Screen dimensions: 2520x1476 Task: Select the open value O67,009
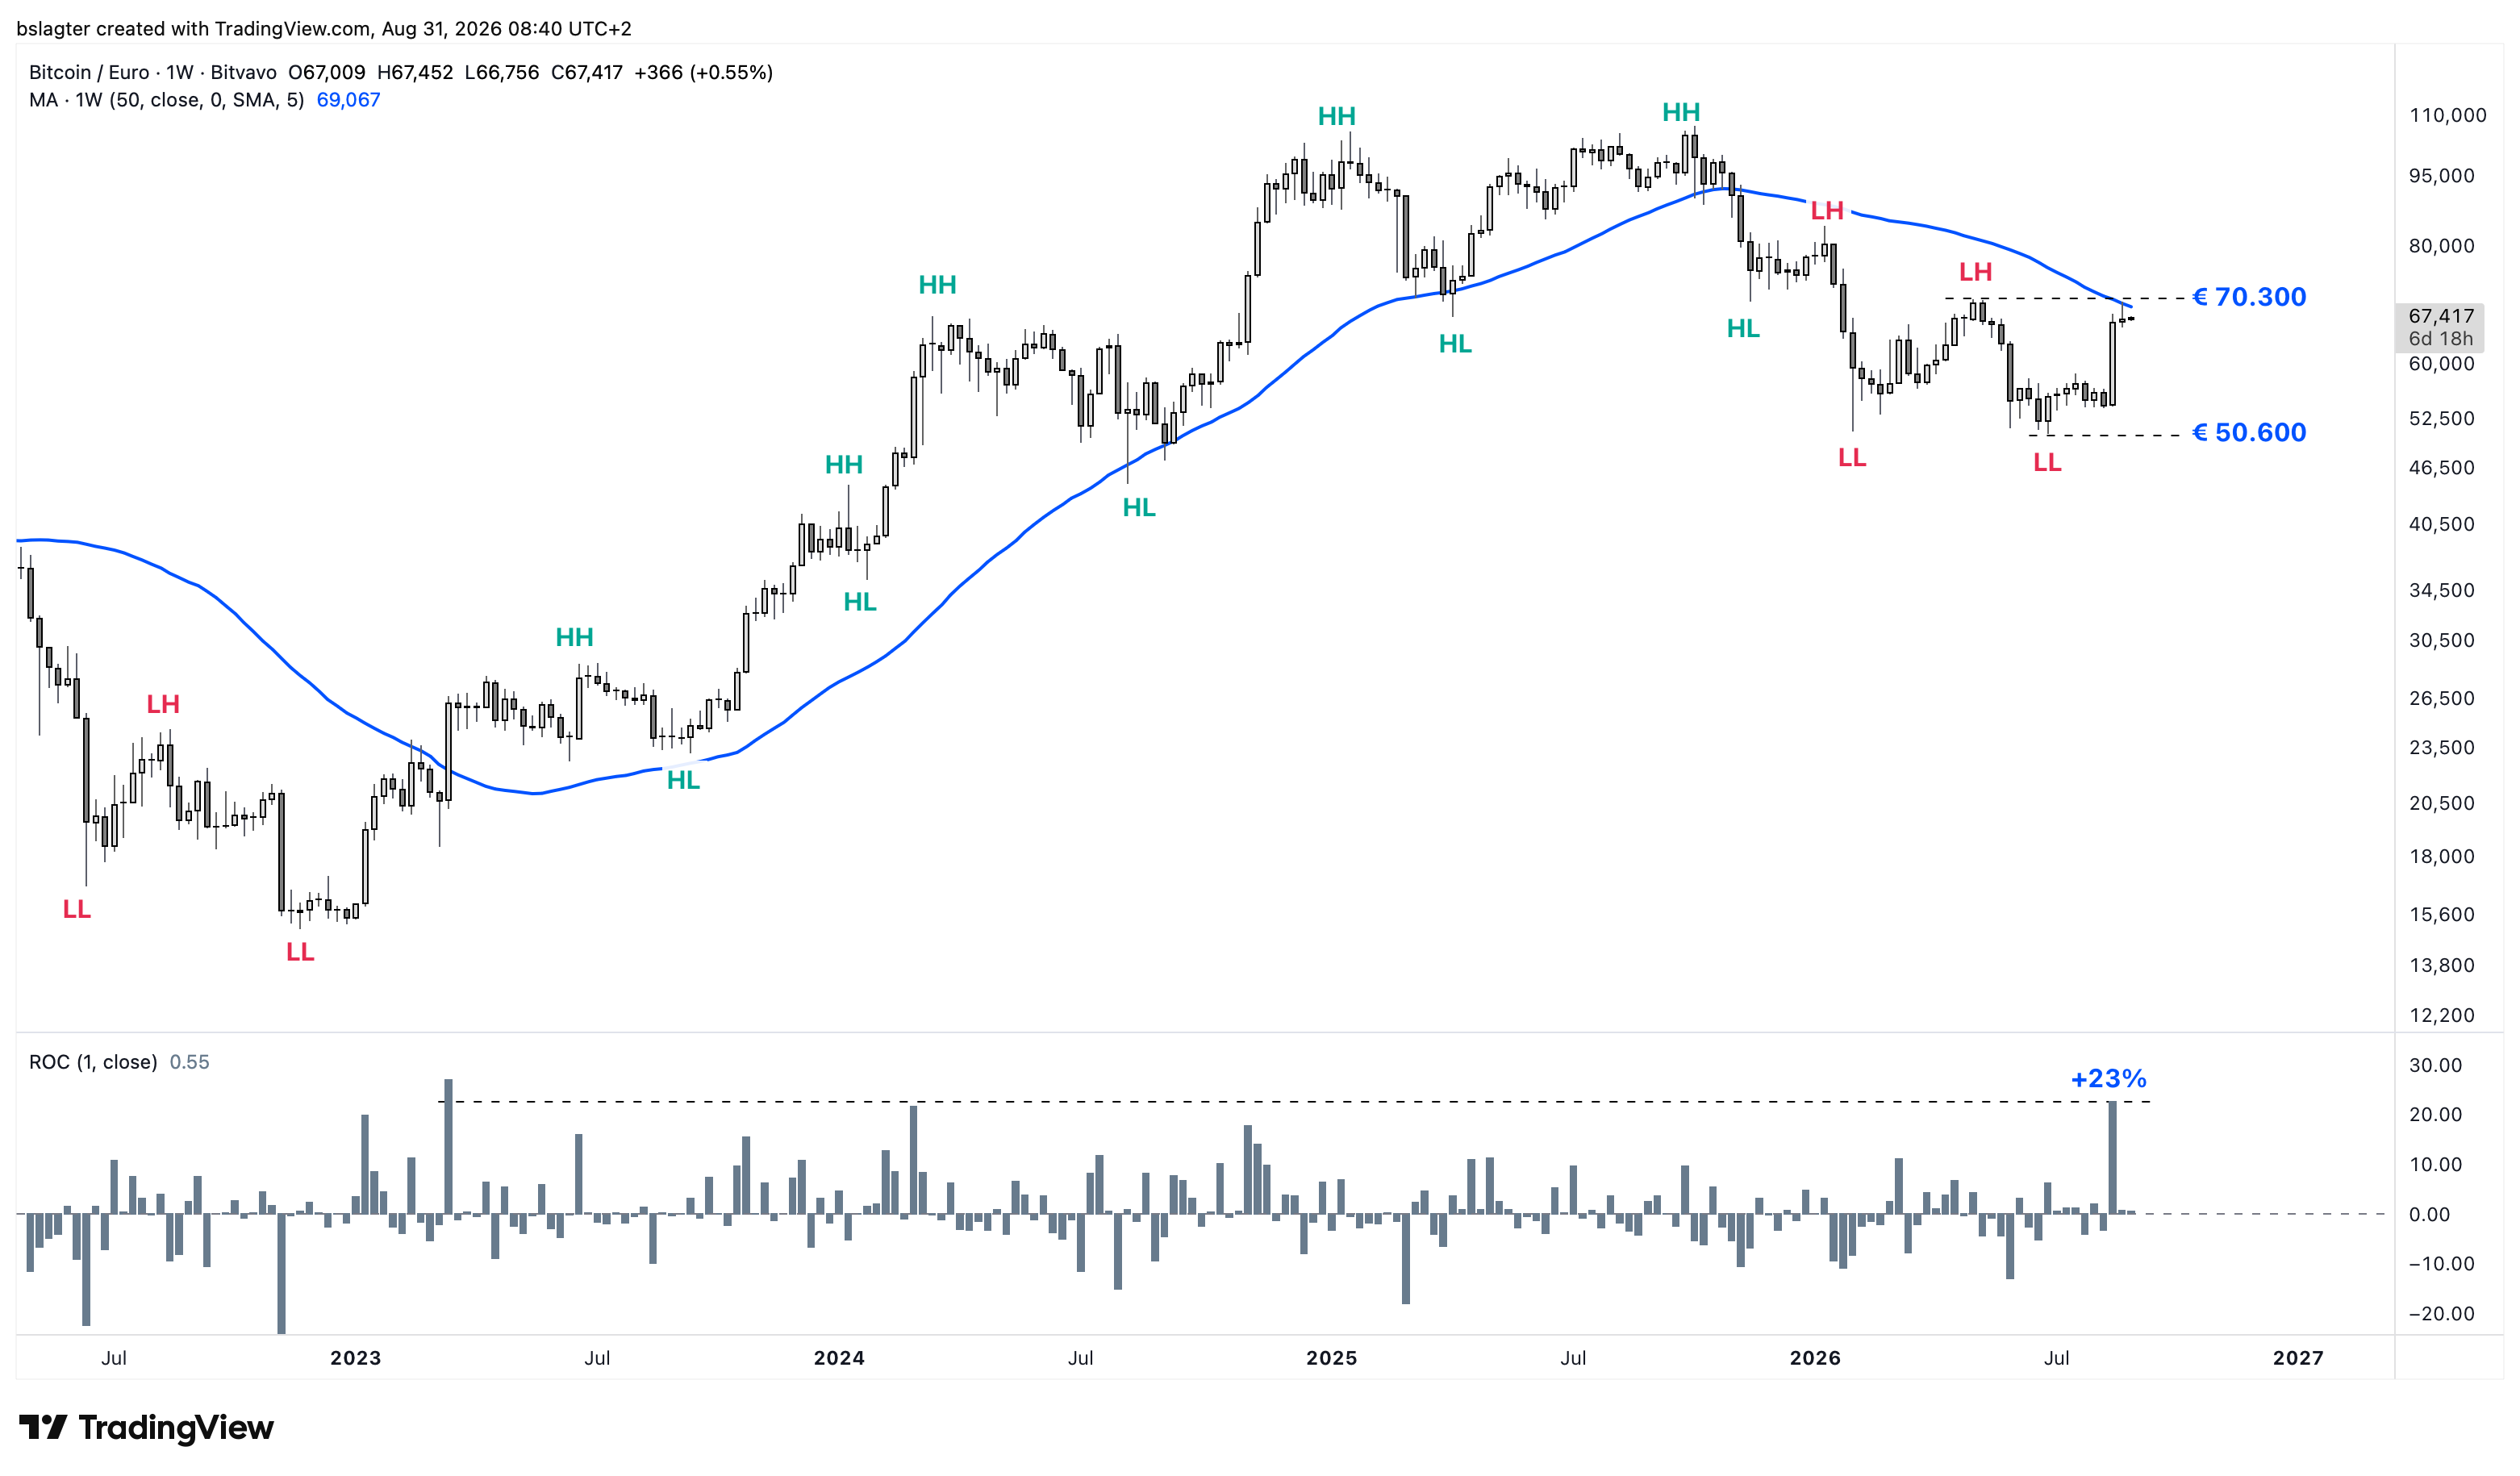[327, 72]
